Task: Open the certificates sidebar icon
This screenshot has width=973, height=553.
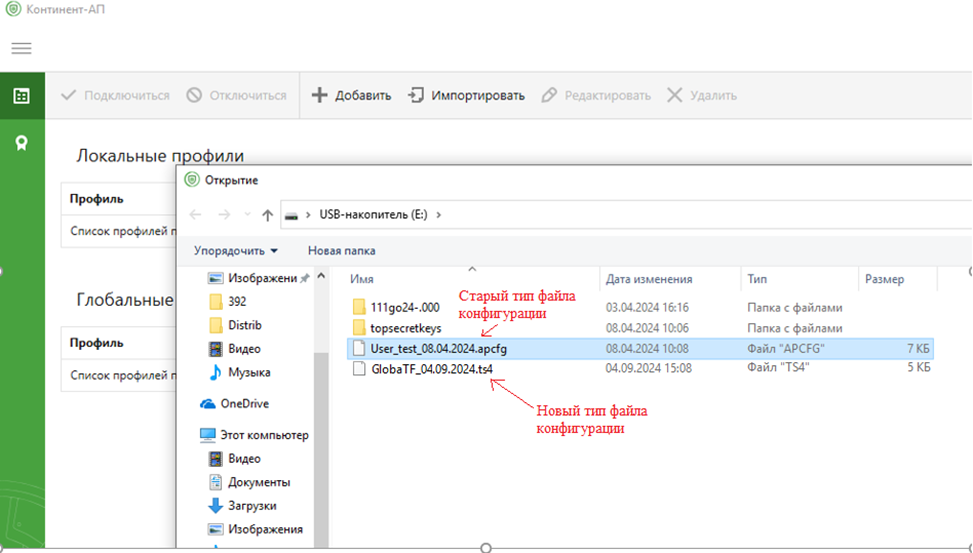Action: [21, 143]
